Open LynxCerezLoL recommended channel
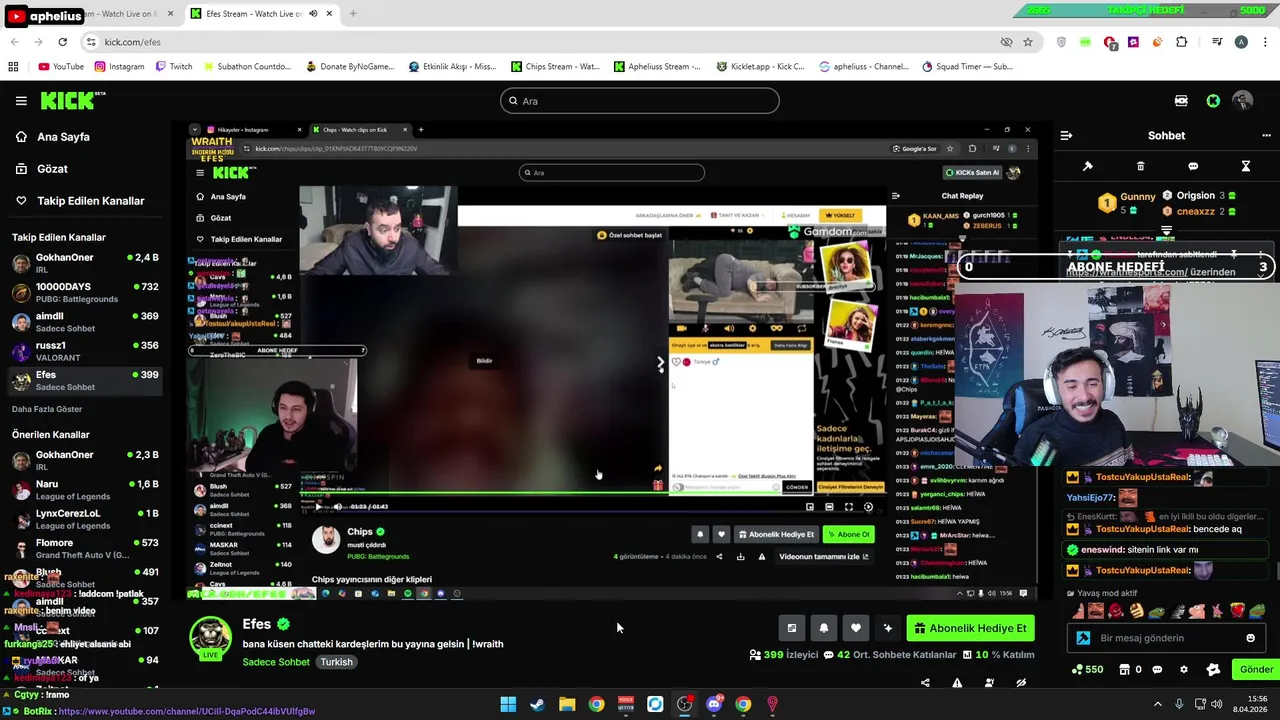1280x720 pixels. pos(84,519)
